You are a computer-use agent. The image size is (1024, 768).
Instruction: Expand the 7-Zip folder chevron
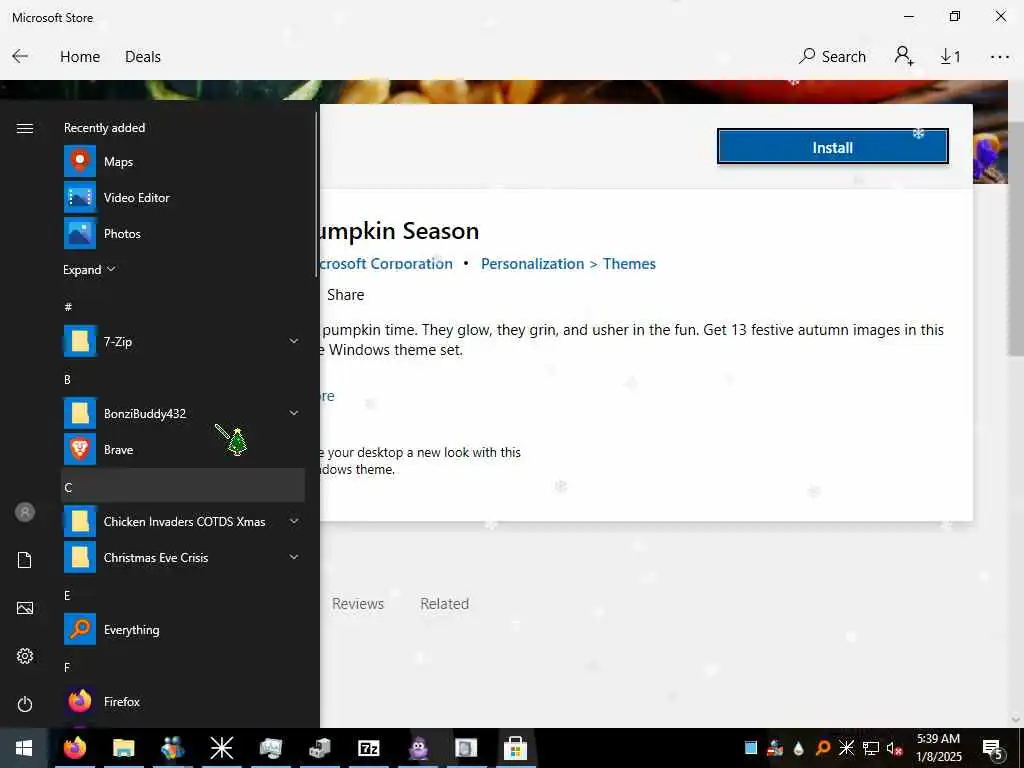point(294,341)
